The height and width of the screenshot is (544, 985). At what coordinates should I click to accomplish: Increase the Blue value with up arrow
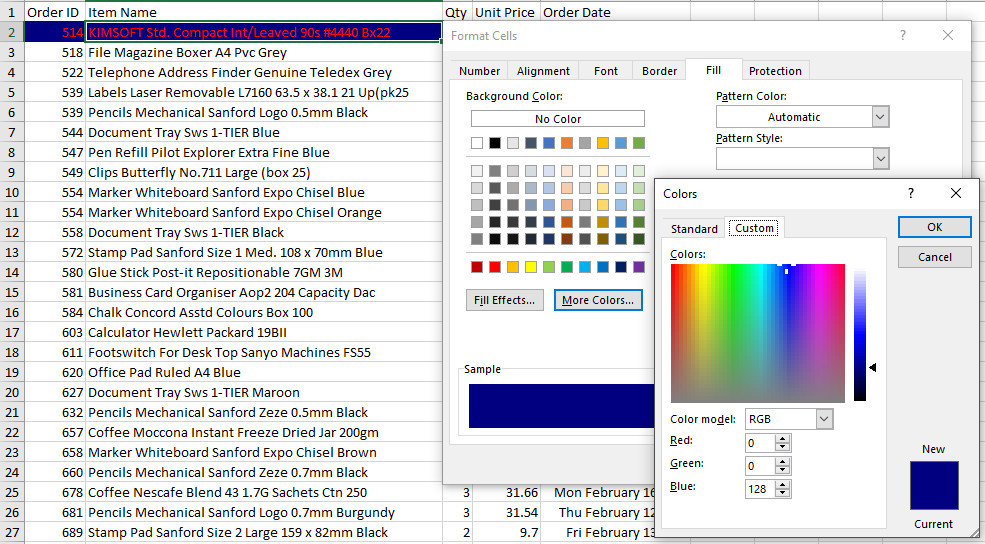pyautogui.click(x=782, y=484)
